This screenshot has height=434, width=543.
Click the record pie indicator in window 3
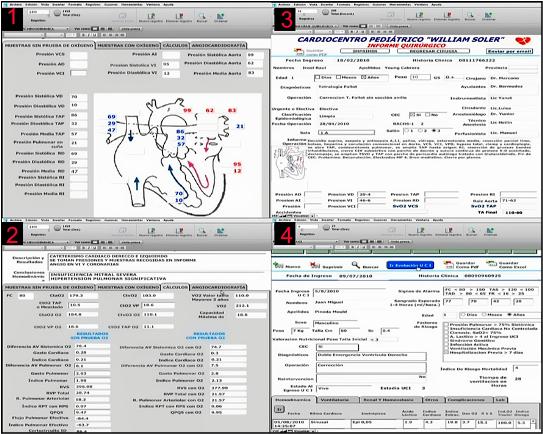point(326,12)
